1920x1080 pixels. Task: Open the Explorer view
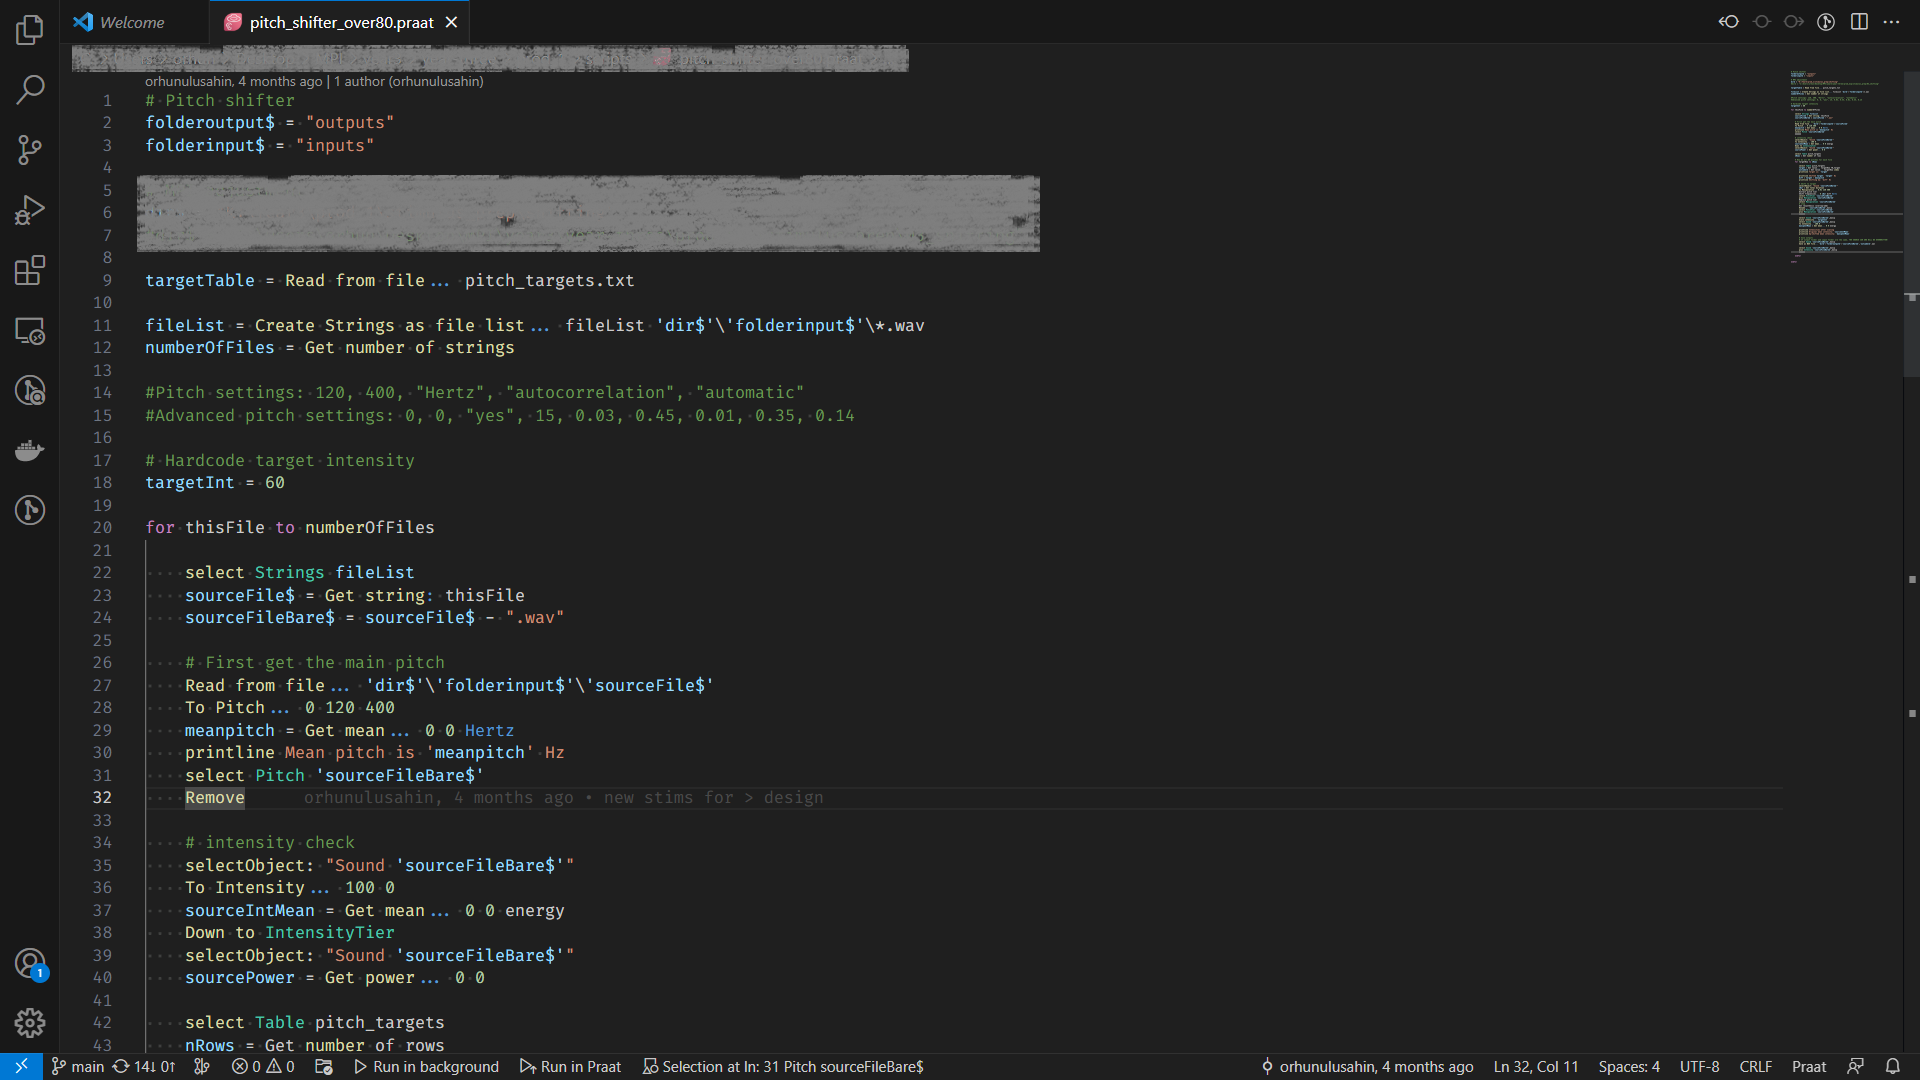pyautogui.click(x=30, y=30)
